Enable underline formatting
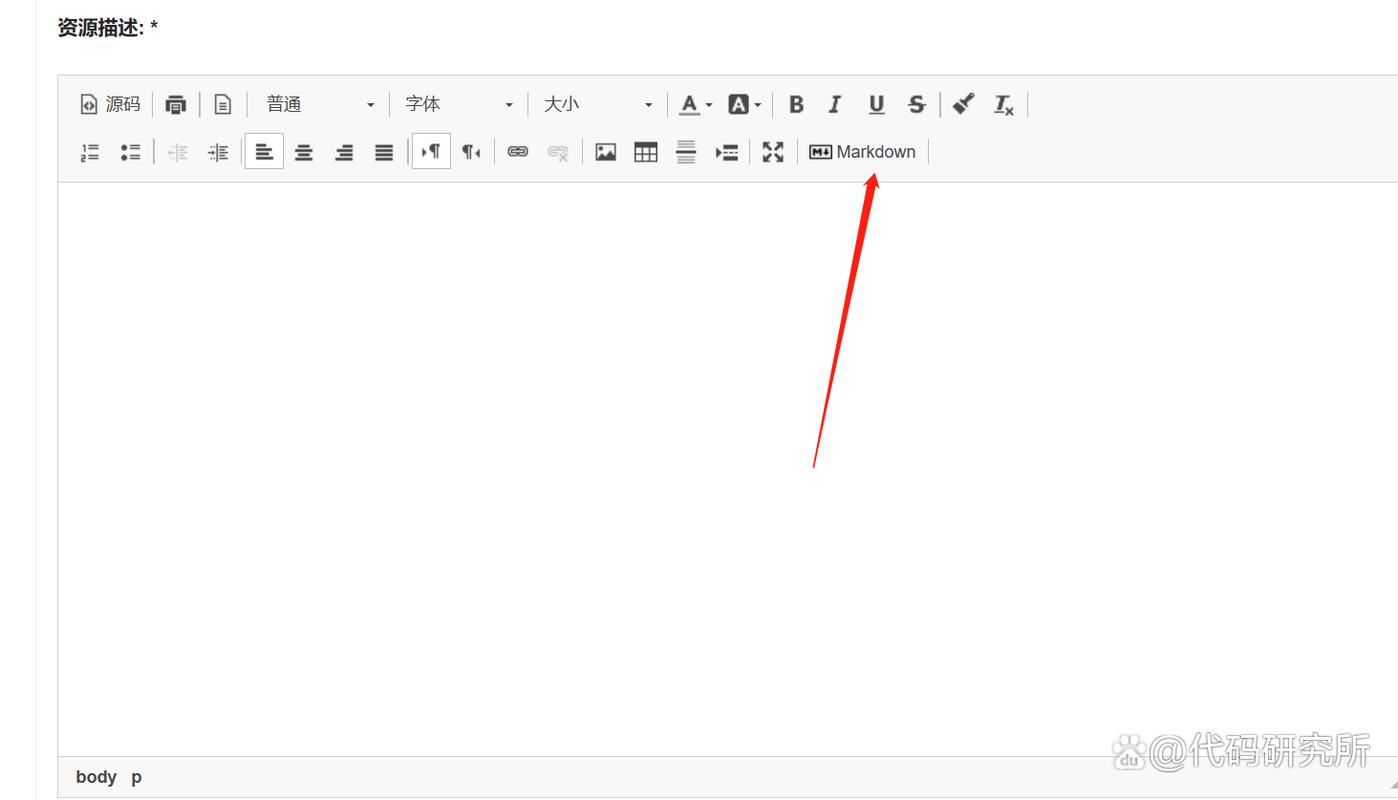The height and width of the screenshot is (800, 1398). [x=876, y=104]
